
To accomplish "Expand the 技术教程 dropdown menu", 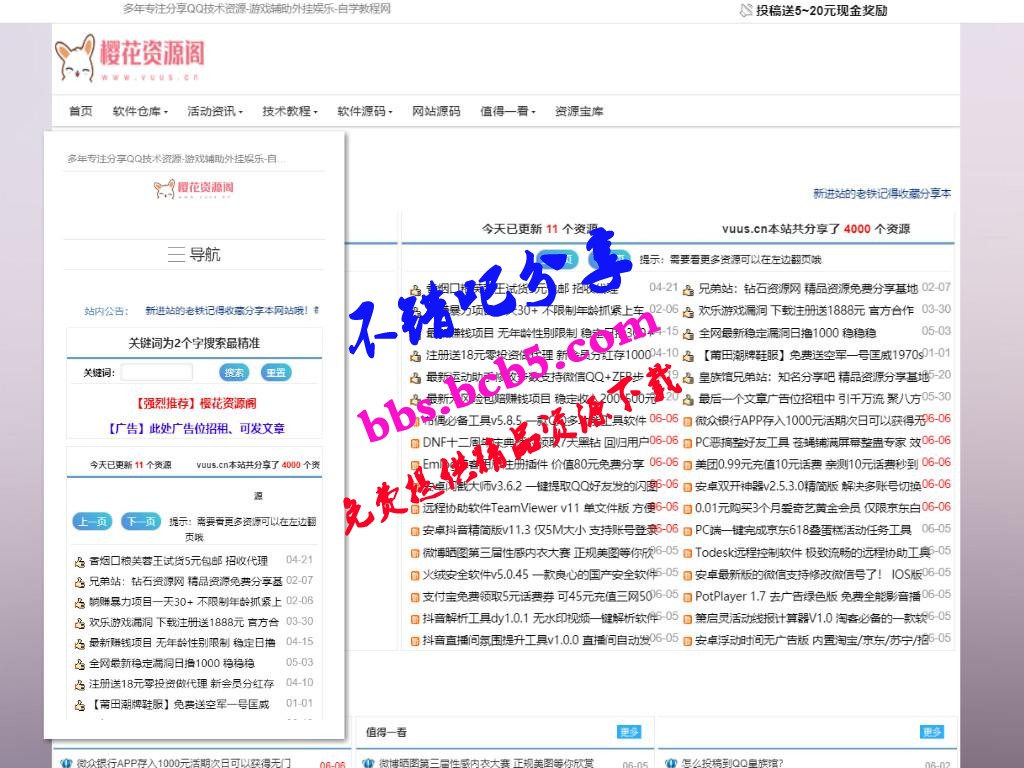I will click(x=290, y=111).
